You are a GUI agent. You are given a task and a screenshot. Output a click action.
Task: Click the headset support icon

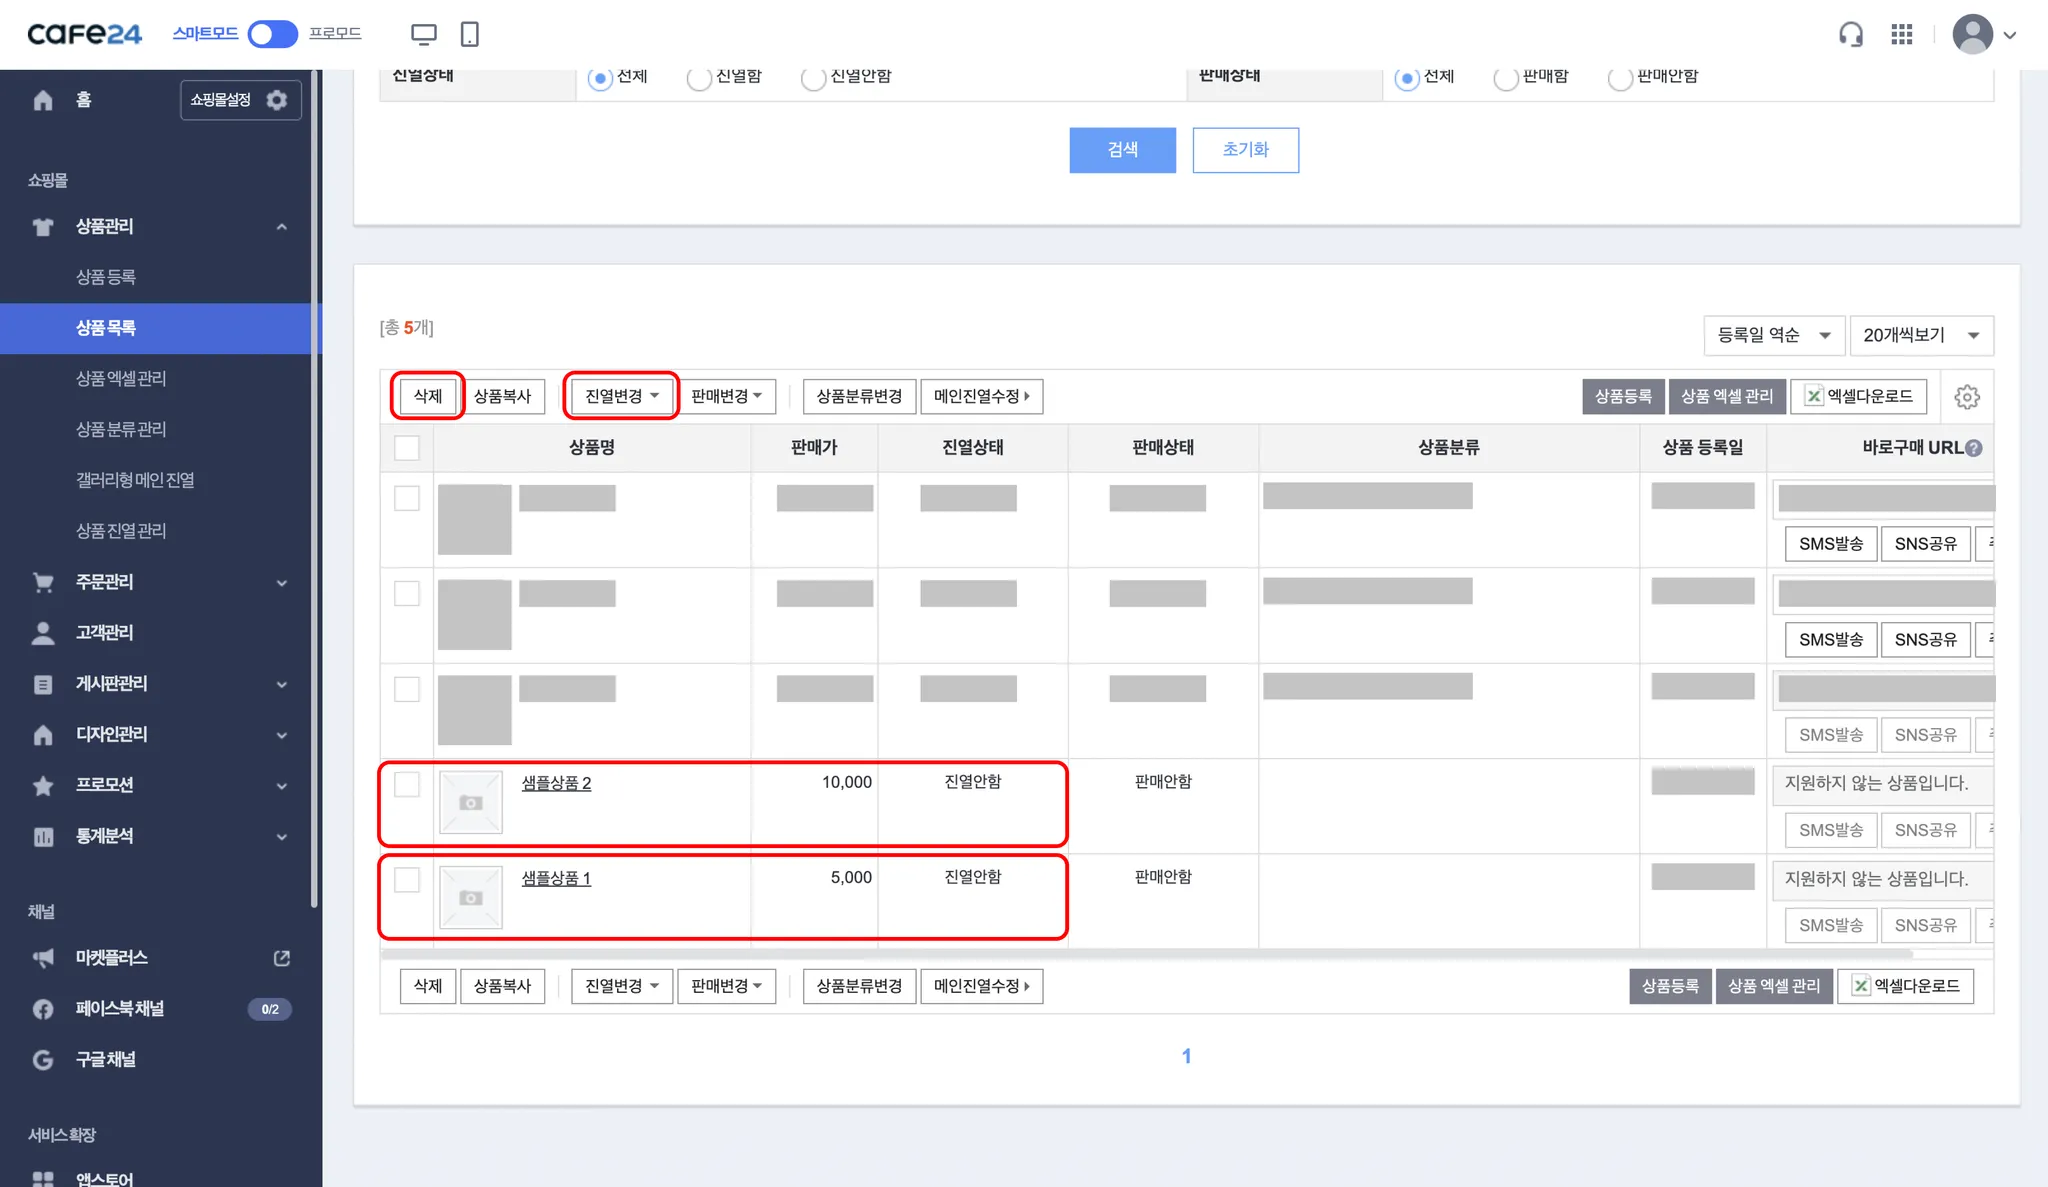[x=1850, y=35]
